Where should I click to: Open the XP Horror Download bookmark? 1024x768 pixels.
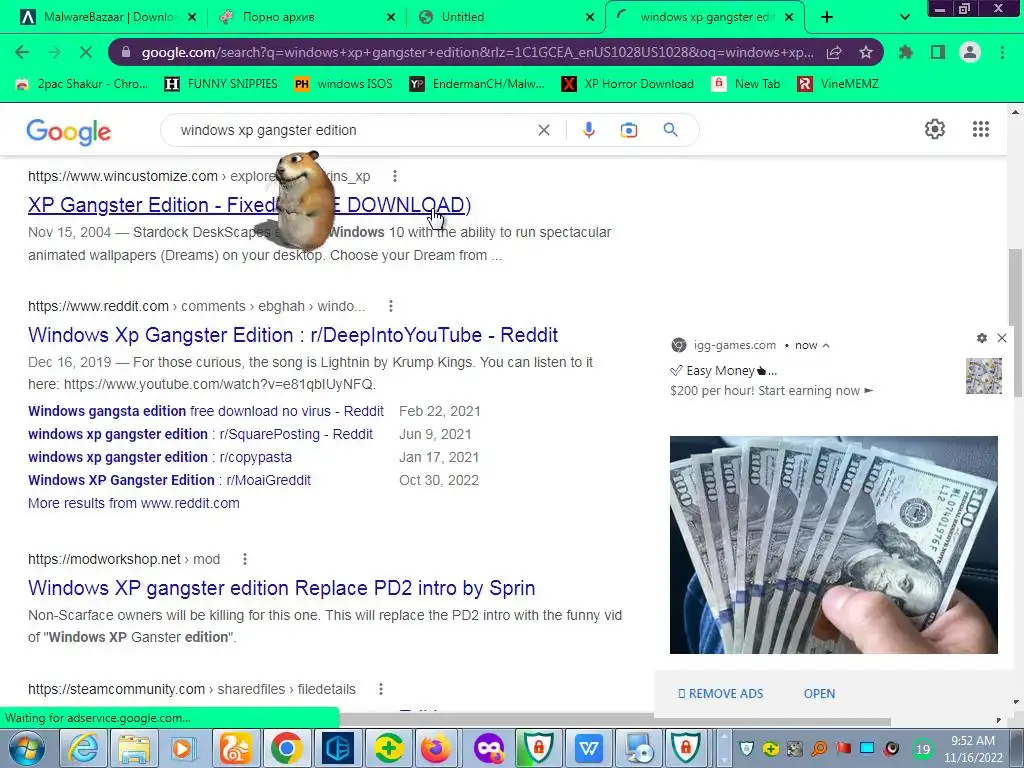click(x=628, y=84)
